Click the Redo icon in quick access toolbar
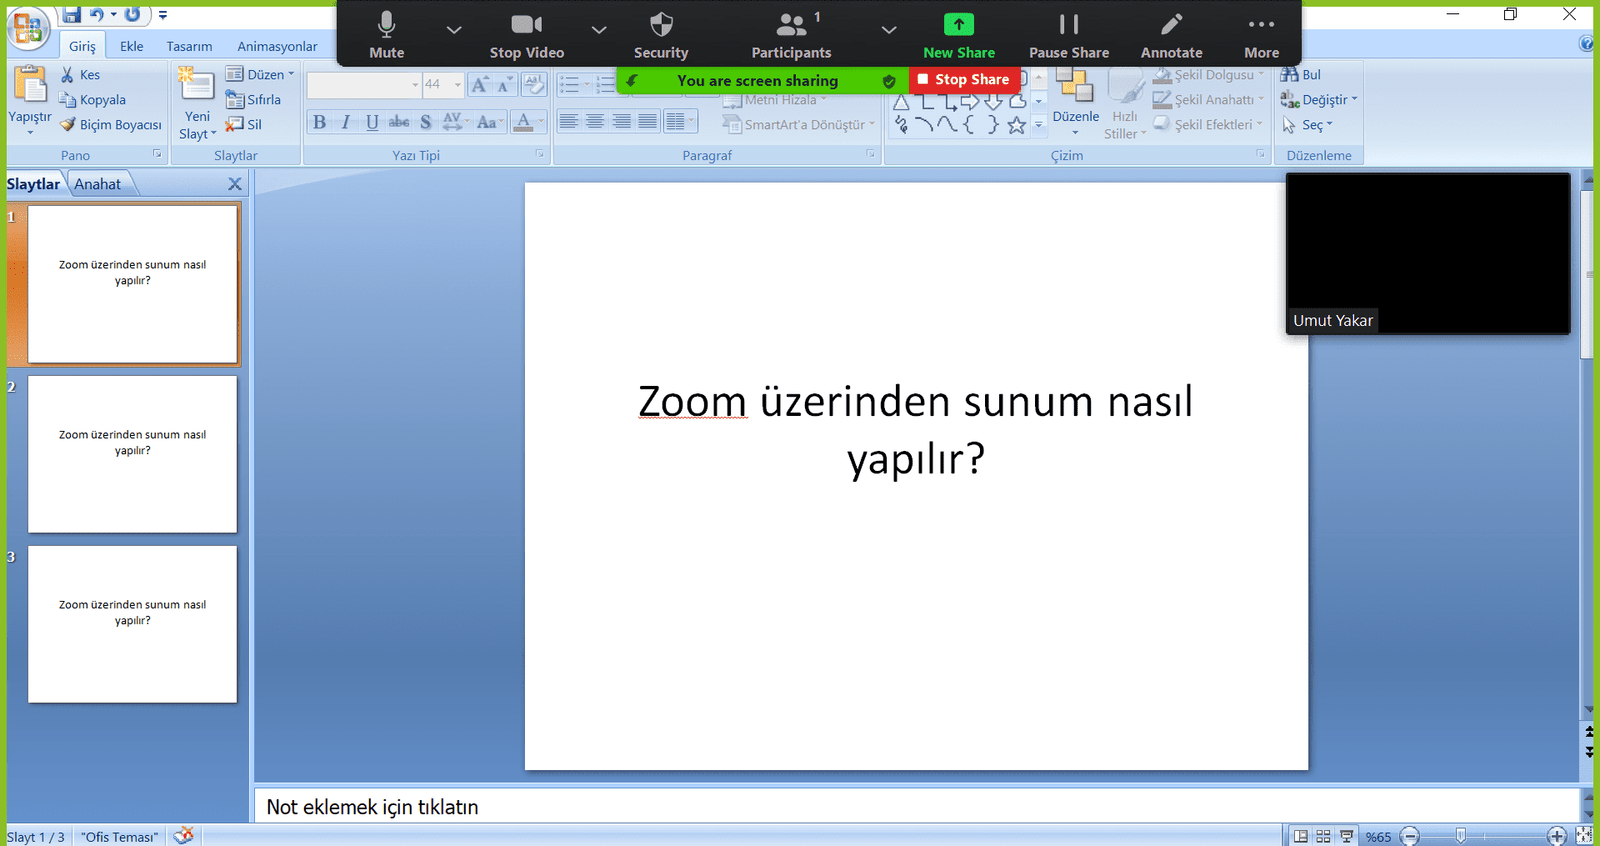The height and width of the screenshot is (846, 1600). 132,14
